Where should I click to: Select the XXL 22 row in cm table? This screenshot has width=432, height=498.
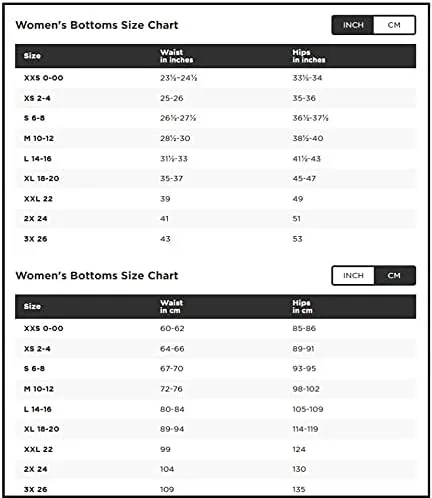(x=215, y=449)
